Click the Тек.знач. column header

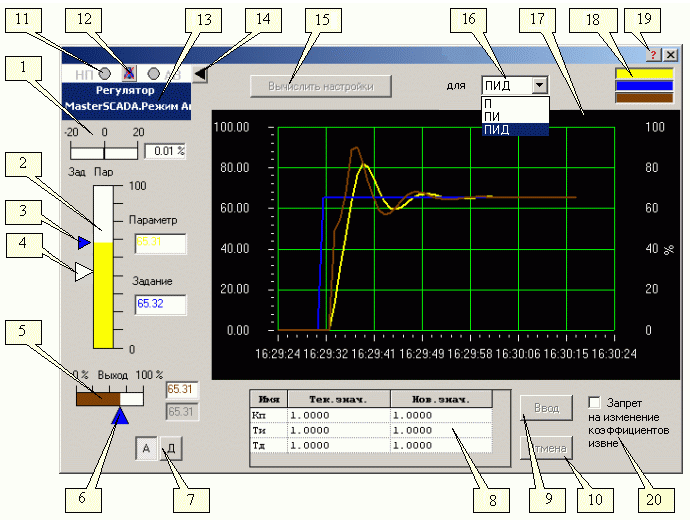coord(338,399)
